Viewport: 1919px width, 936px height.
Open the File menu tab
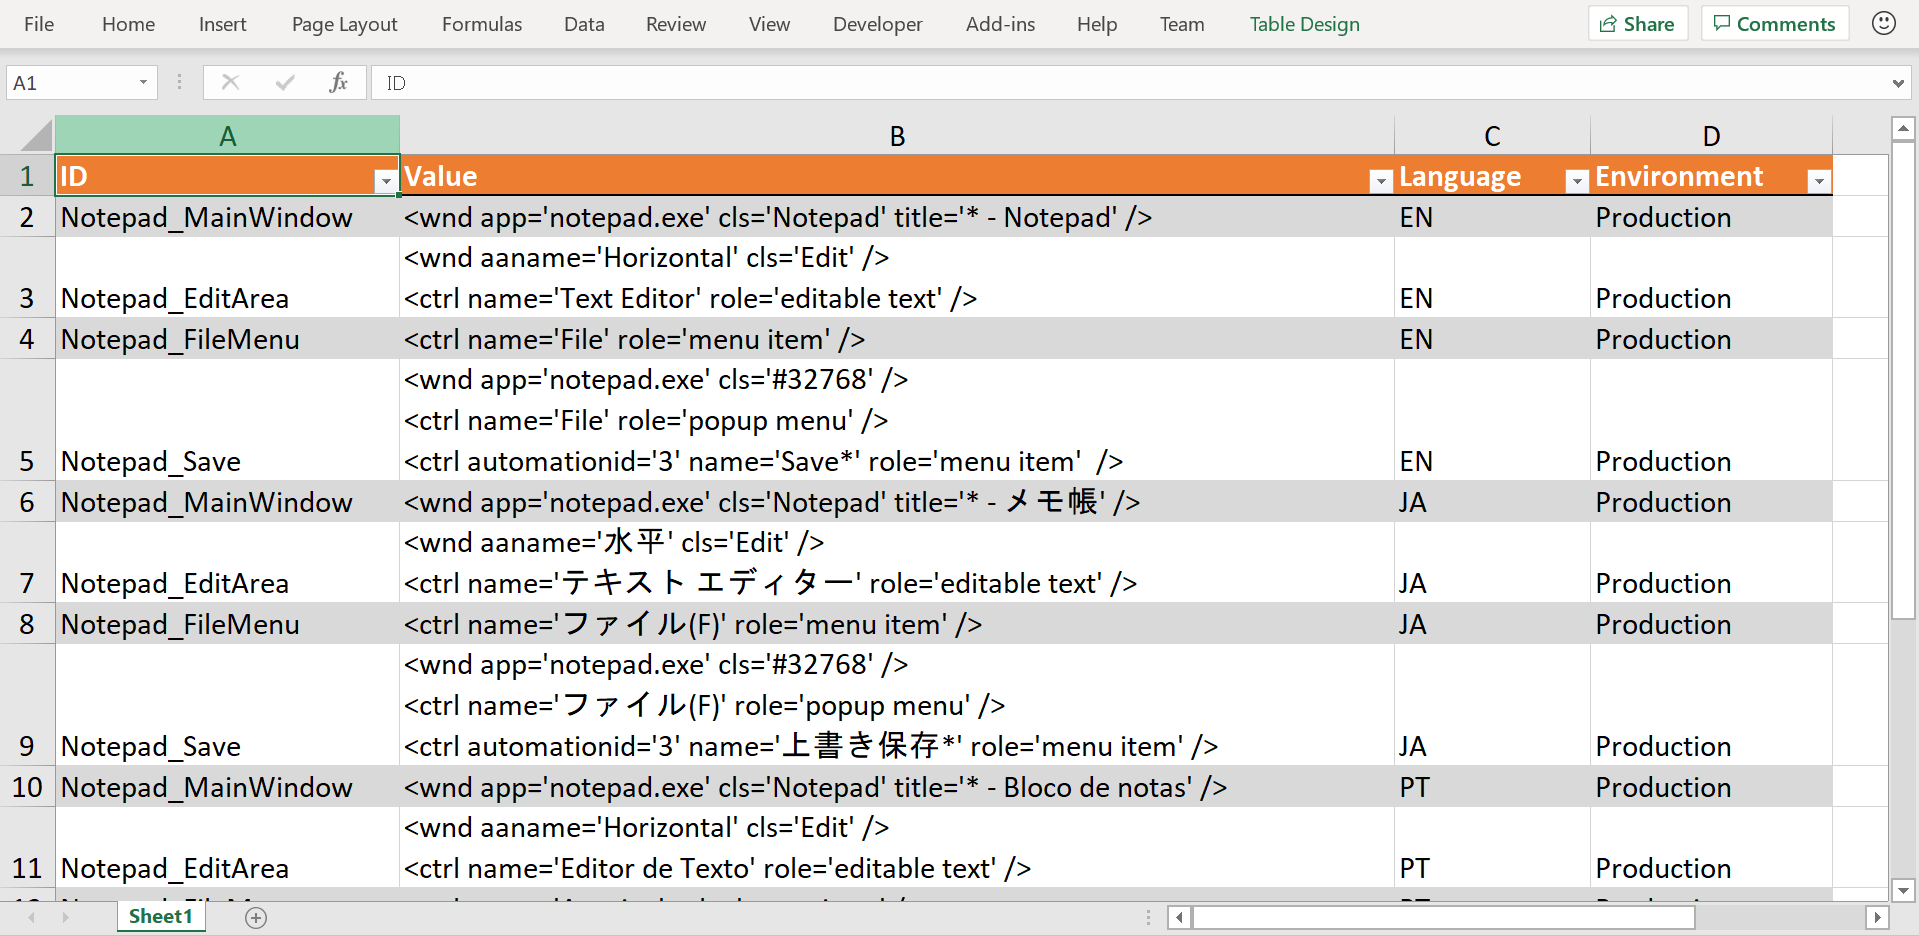(x=39, y=24)
